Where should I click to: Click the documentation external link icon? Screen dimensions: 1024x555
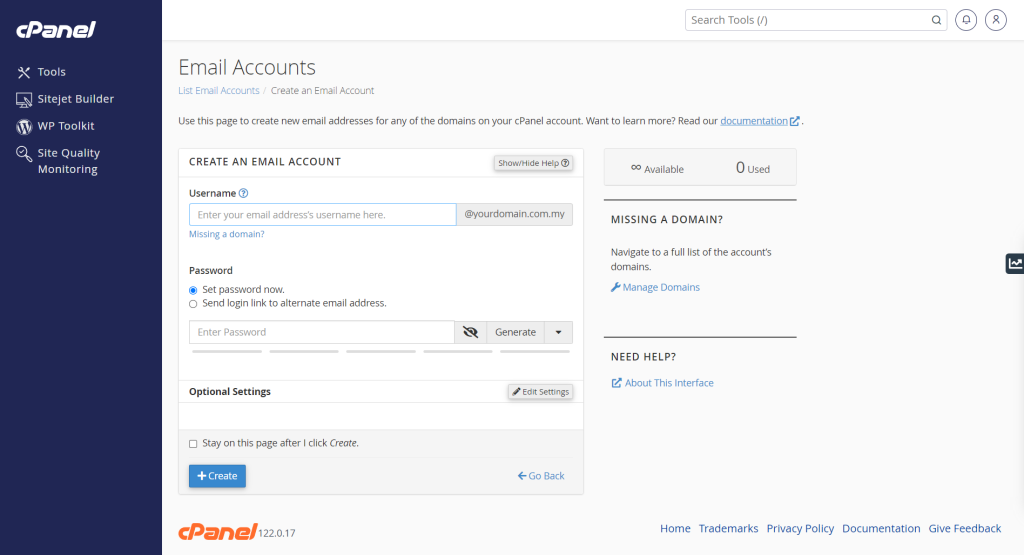click(795, 121)
